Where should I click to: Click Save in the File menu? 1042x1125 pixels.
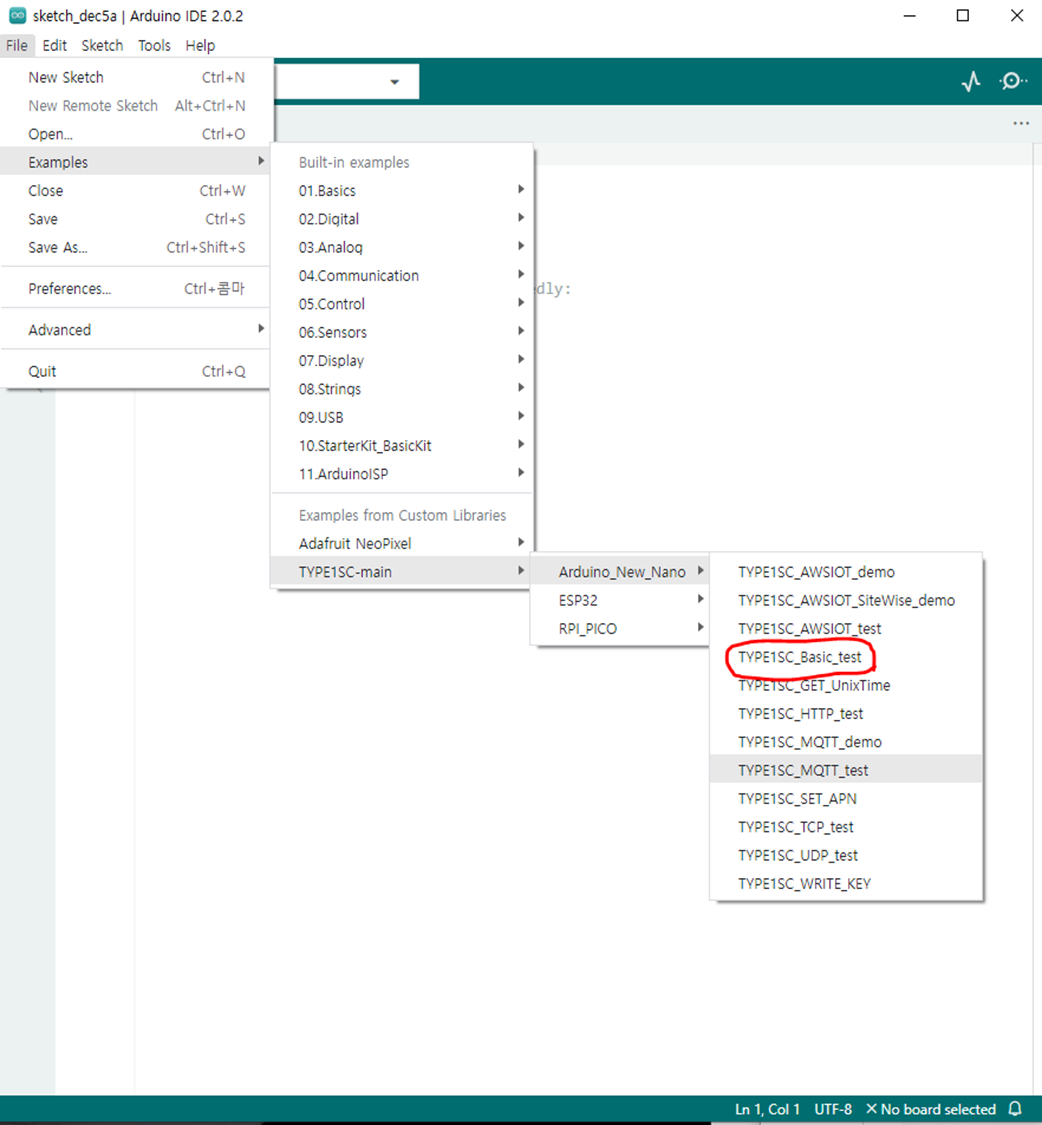tap(136, 219)
